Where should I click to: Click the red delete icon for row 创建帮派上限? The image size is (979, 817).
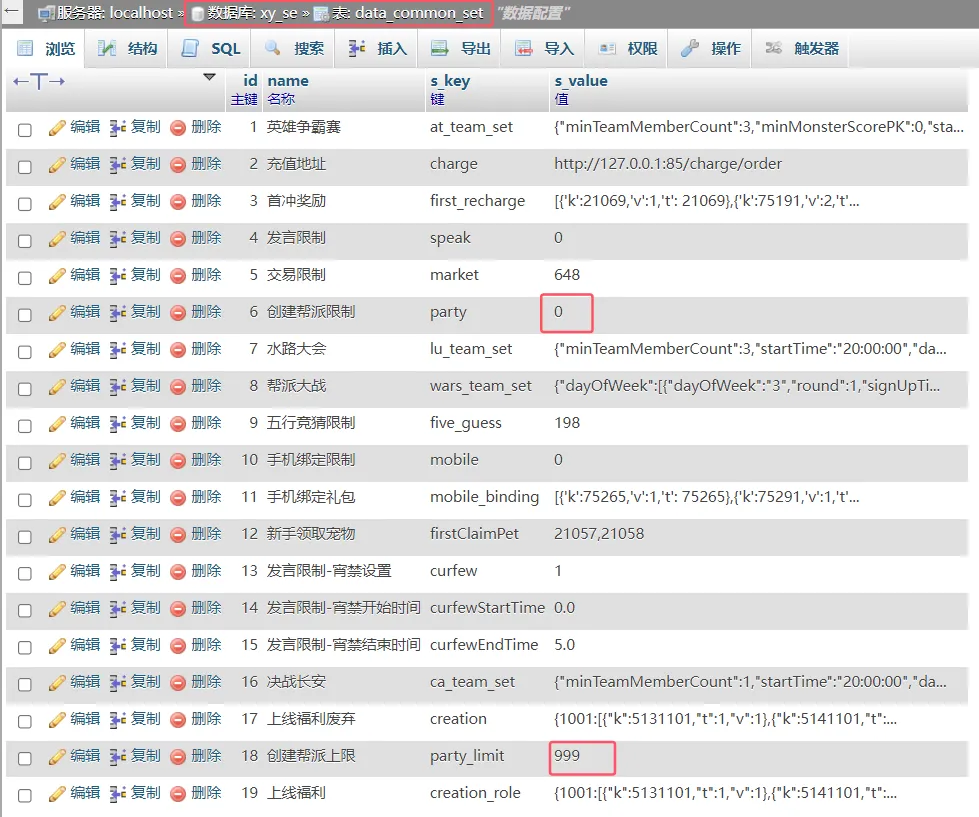point(178,756)
